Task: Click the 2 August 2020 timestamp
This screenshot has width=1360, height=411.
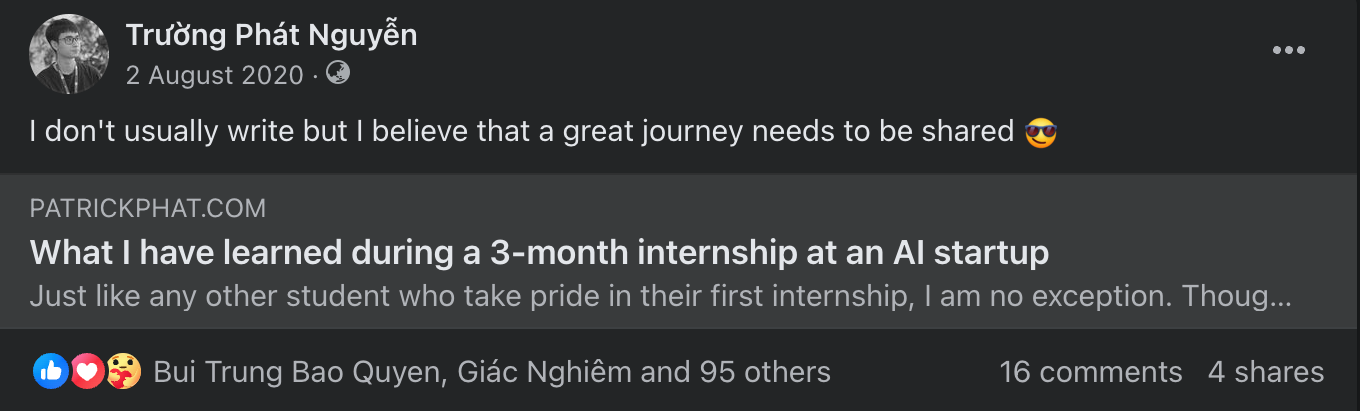Action: [x=214, y=74]
